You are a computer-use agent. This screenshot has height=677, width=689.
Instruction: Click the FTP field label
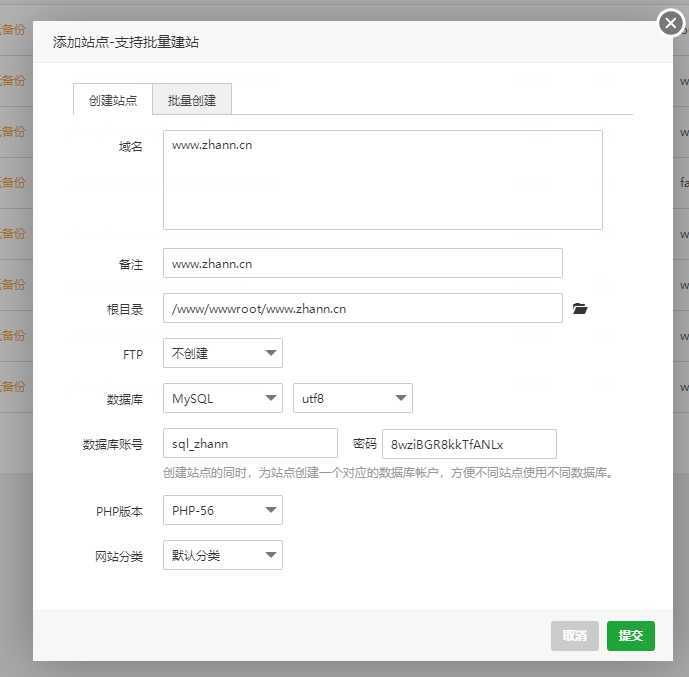point(133,355)
